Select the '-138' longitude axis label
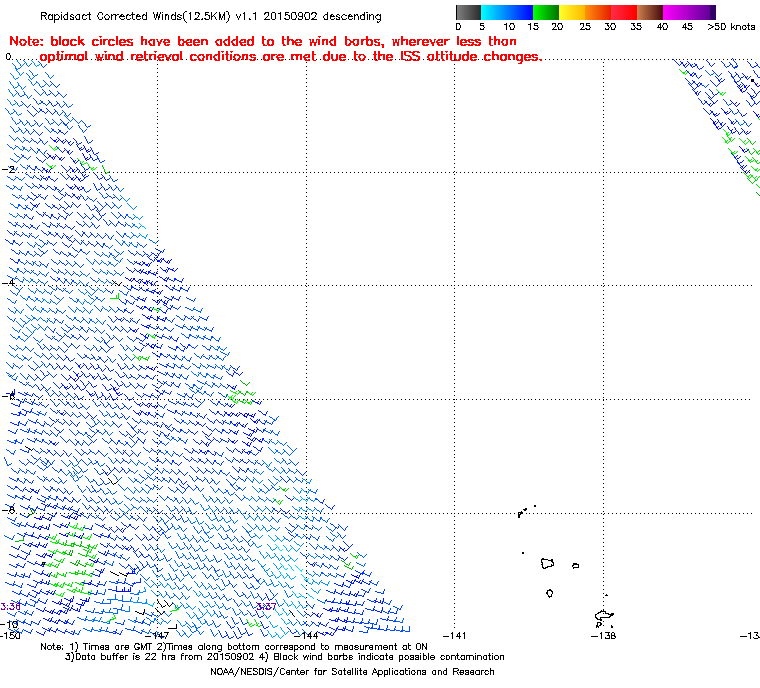Screen dimensions: 760x688 click(603, 635)
